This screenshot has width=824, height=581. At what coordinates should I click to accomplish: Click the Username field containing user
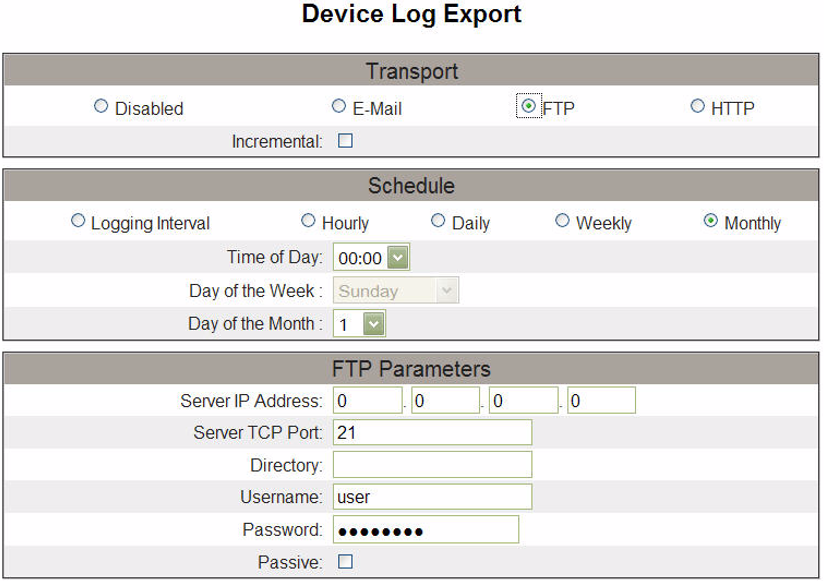[x=432, y=497]
